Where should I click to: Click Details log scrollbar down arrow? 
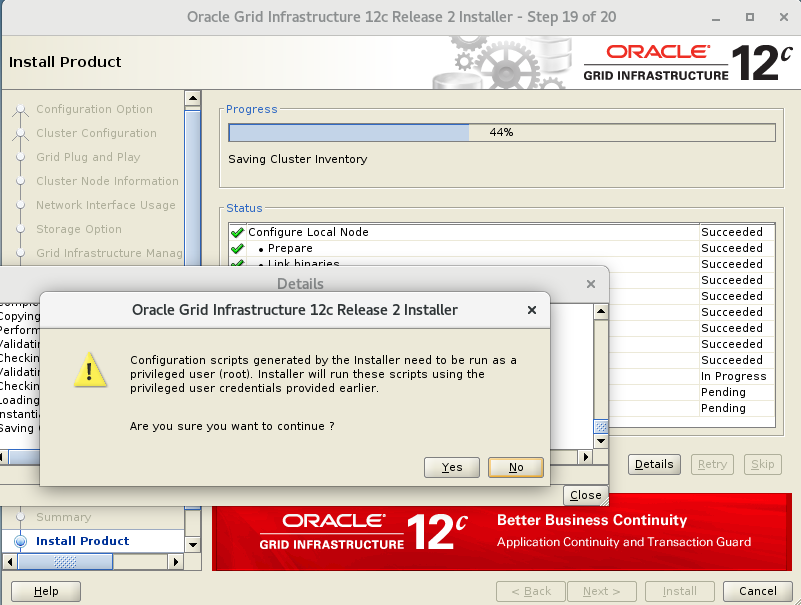[x=601, y=441]
